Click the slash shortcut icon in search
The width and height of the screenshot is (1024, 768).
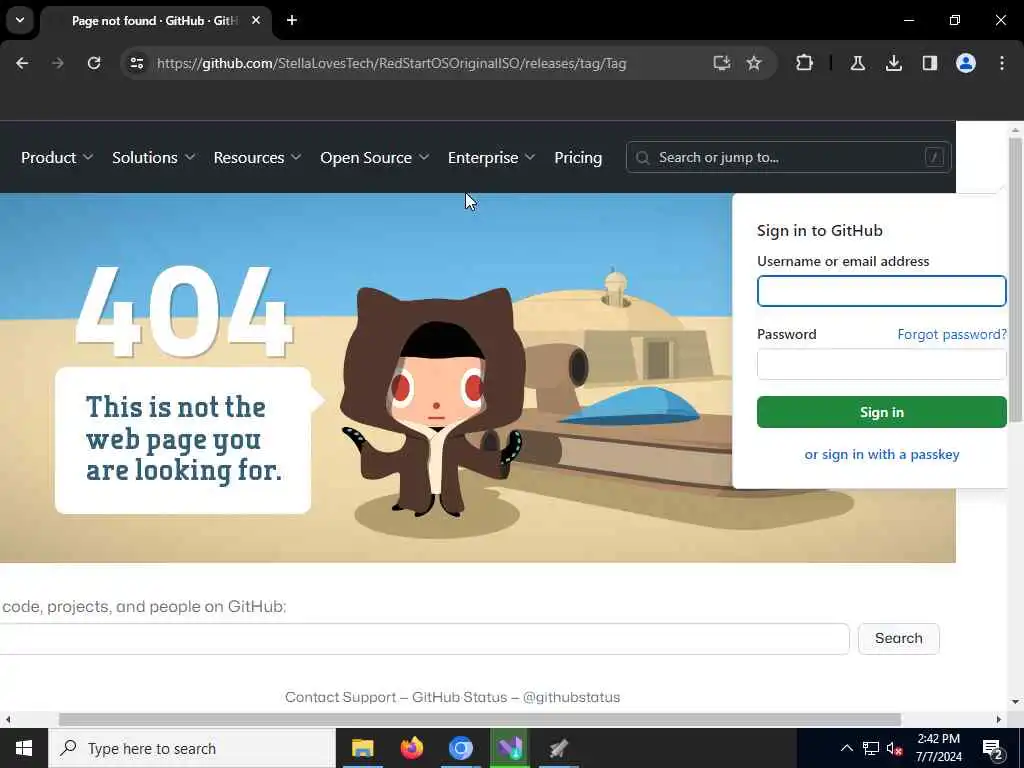point(935,157)
